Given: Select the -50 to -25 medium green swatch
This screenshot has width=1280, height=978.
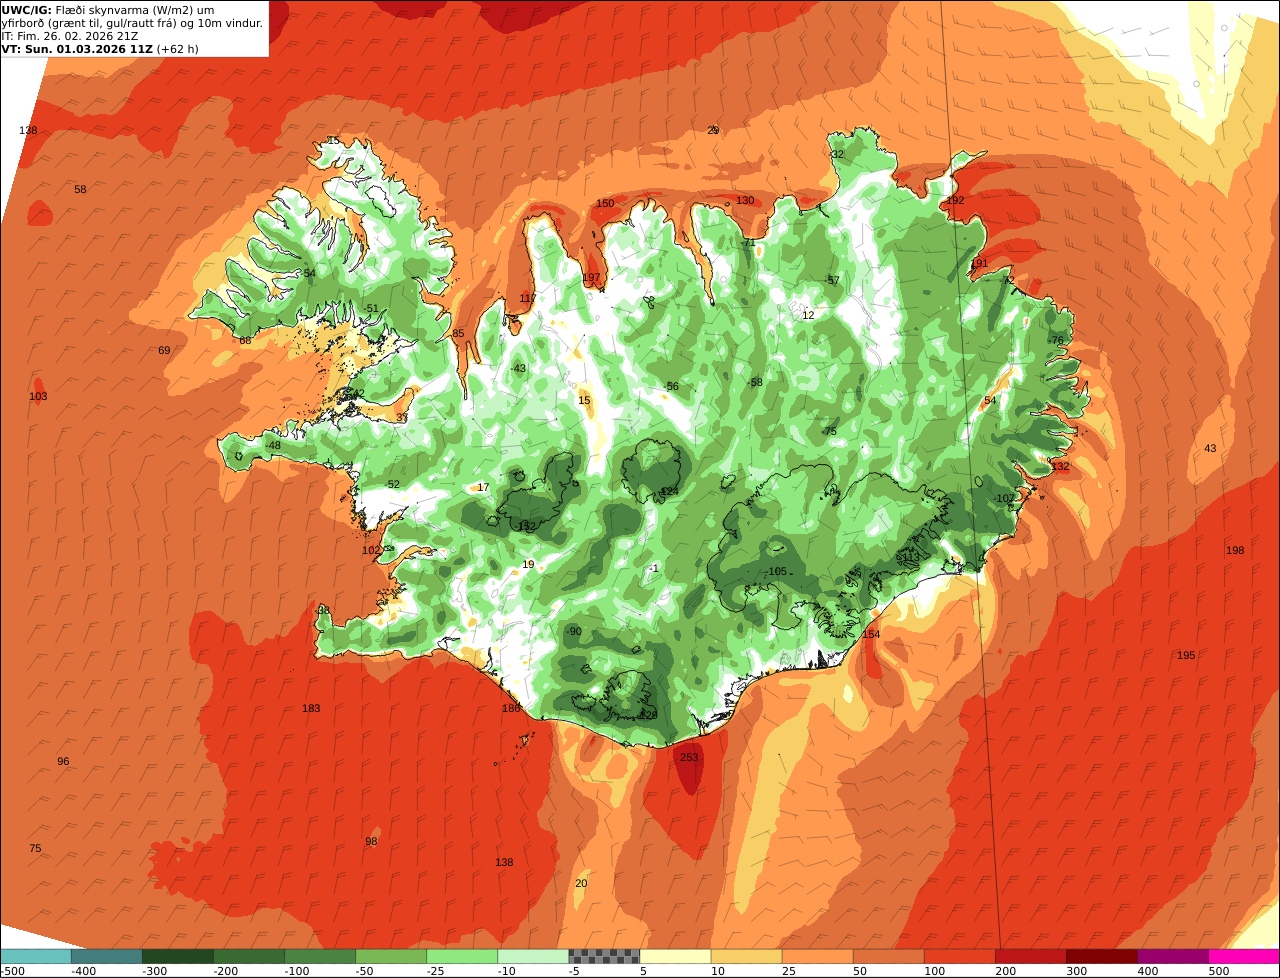Looking at the screenshot, I should click(x=391, y=957).
